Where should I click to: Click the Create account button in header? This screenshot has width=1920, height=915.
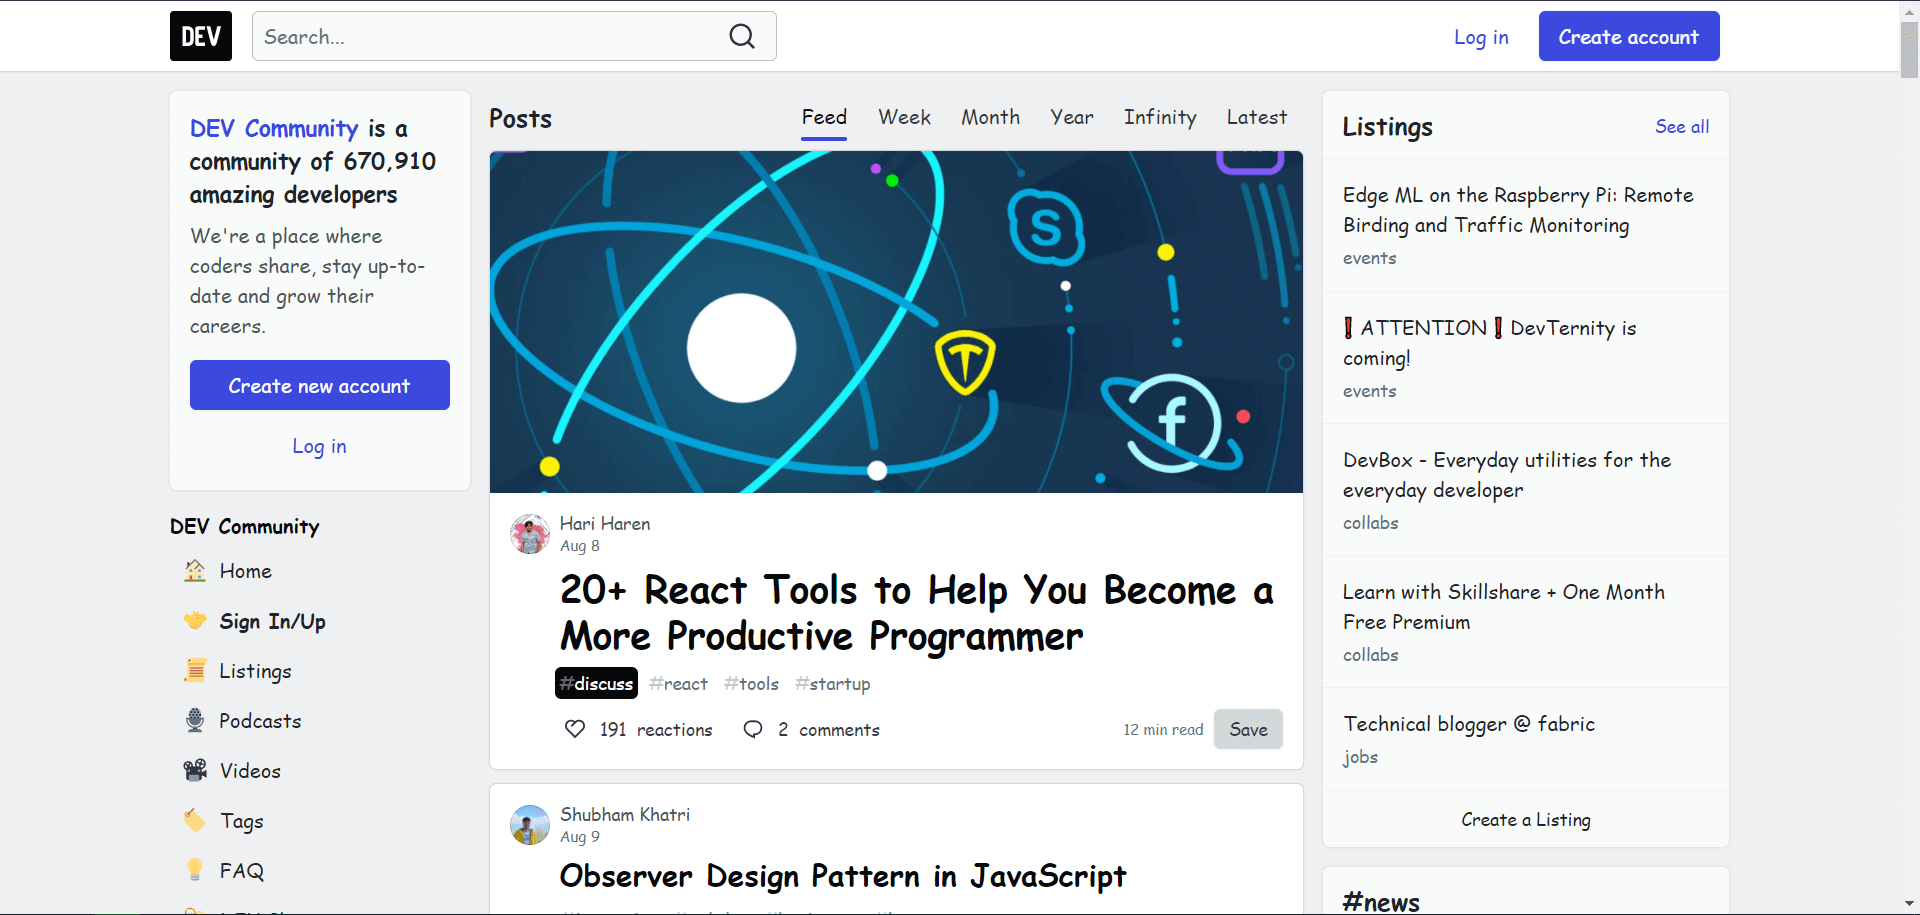(x=1629, y=36)
